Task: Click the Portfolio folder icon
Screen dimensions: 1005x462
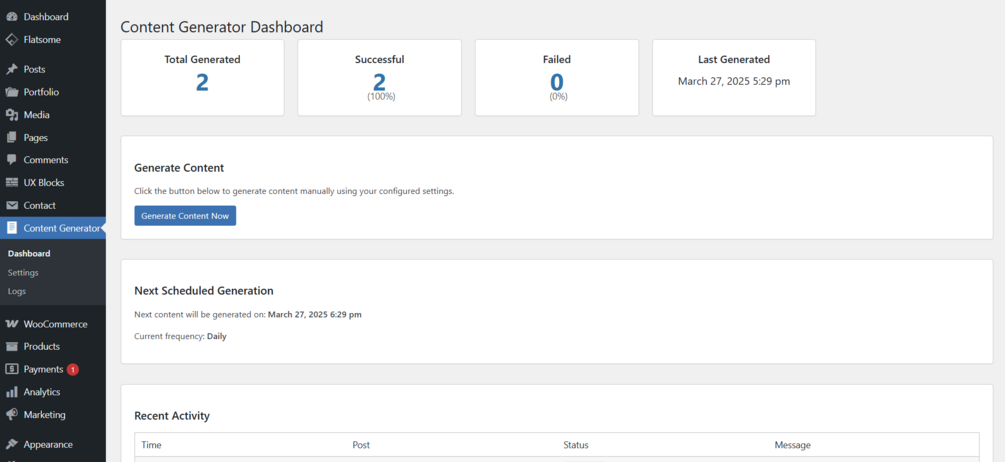Action: (x=12, y=92)
